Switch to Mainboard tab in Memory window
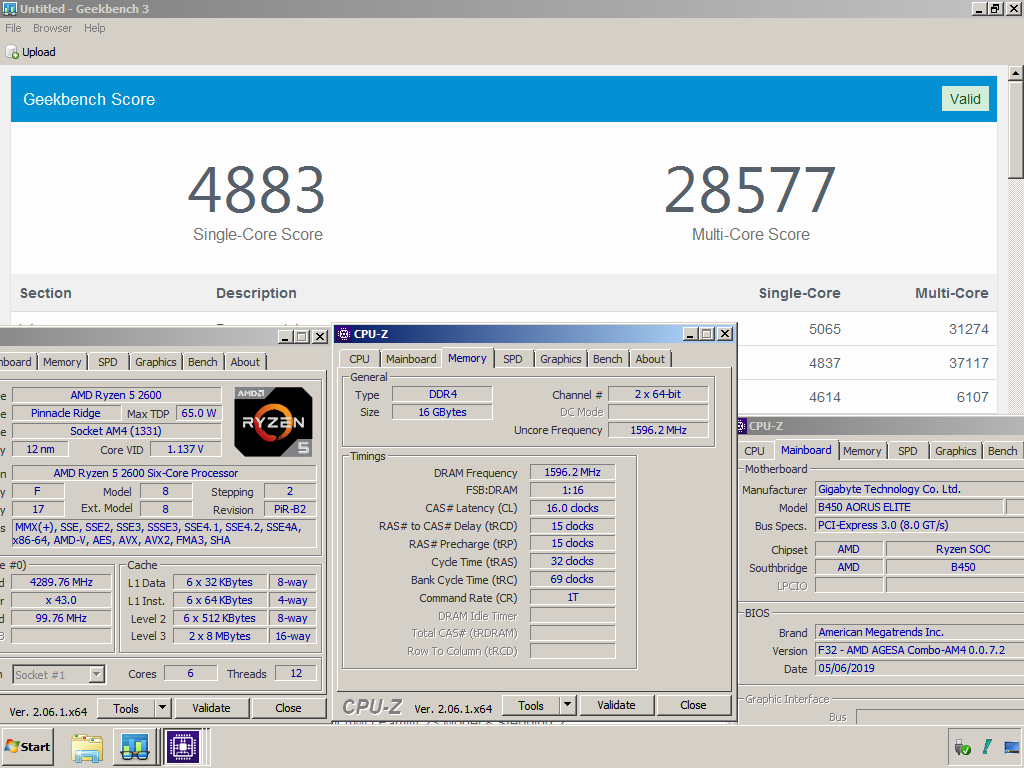The width and height of the screenshot is (1024, 768). pyautogui.click(x=411, y=359)
